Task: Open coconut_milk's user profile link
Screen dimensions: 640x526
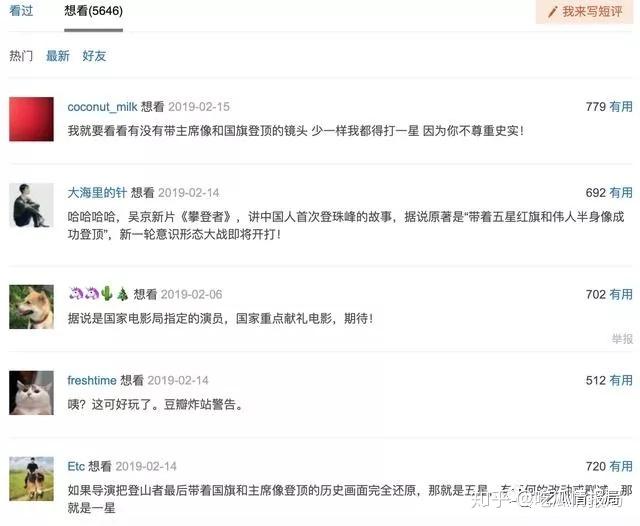Action: 102,107
